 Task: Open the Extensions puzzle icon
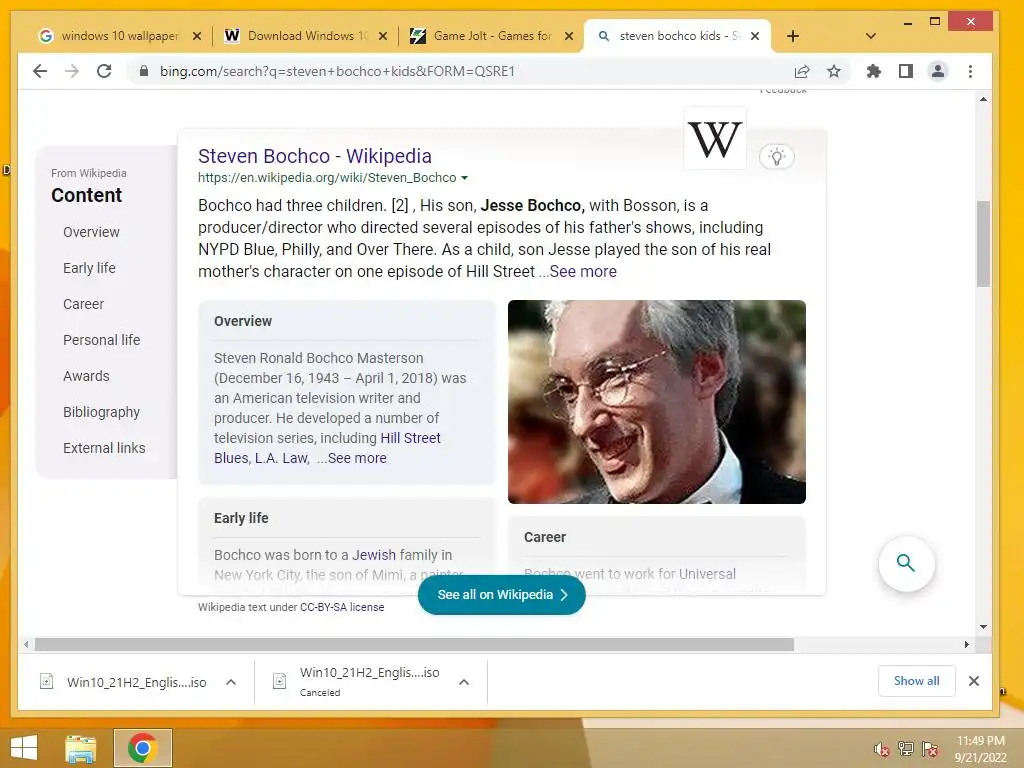coord(874,71)
